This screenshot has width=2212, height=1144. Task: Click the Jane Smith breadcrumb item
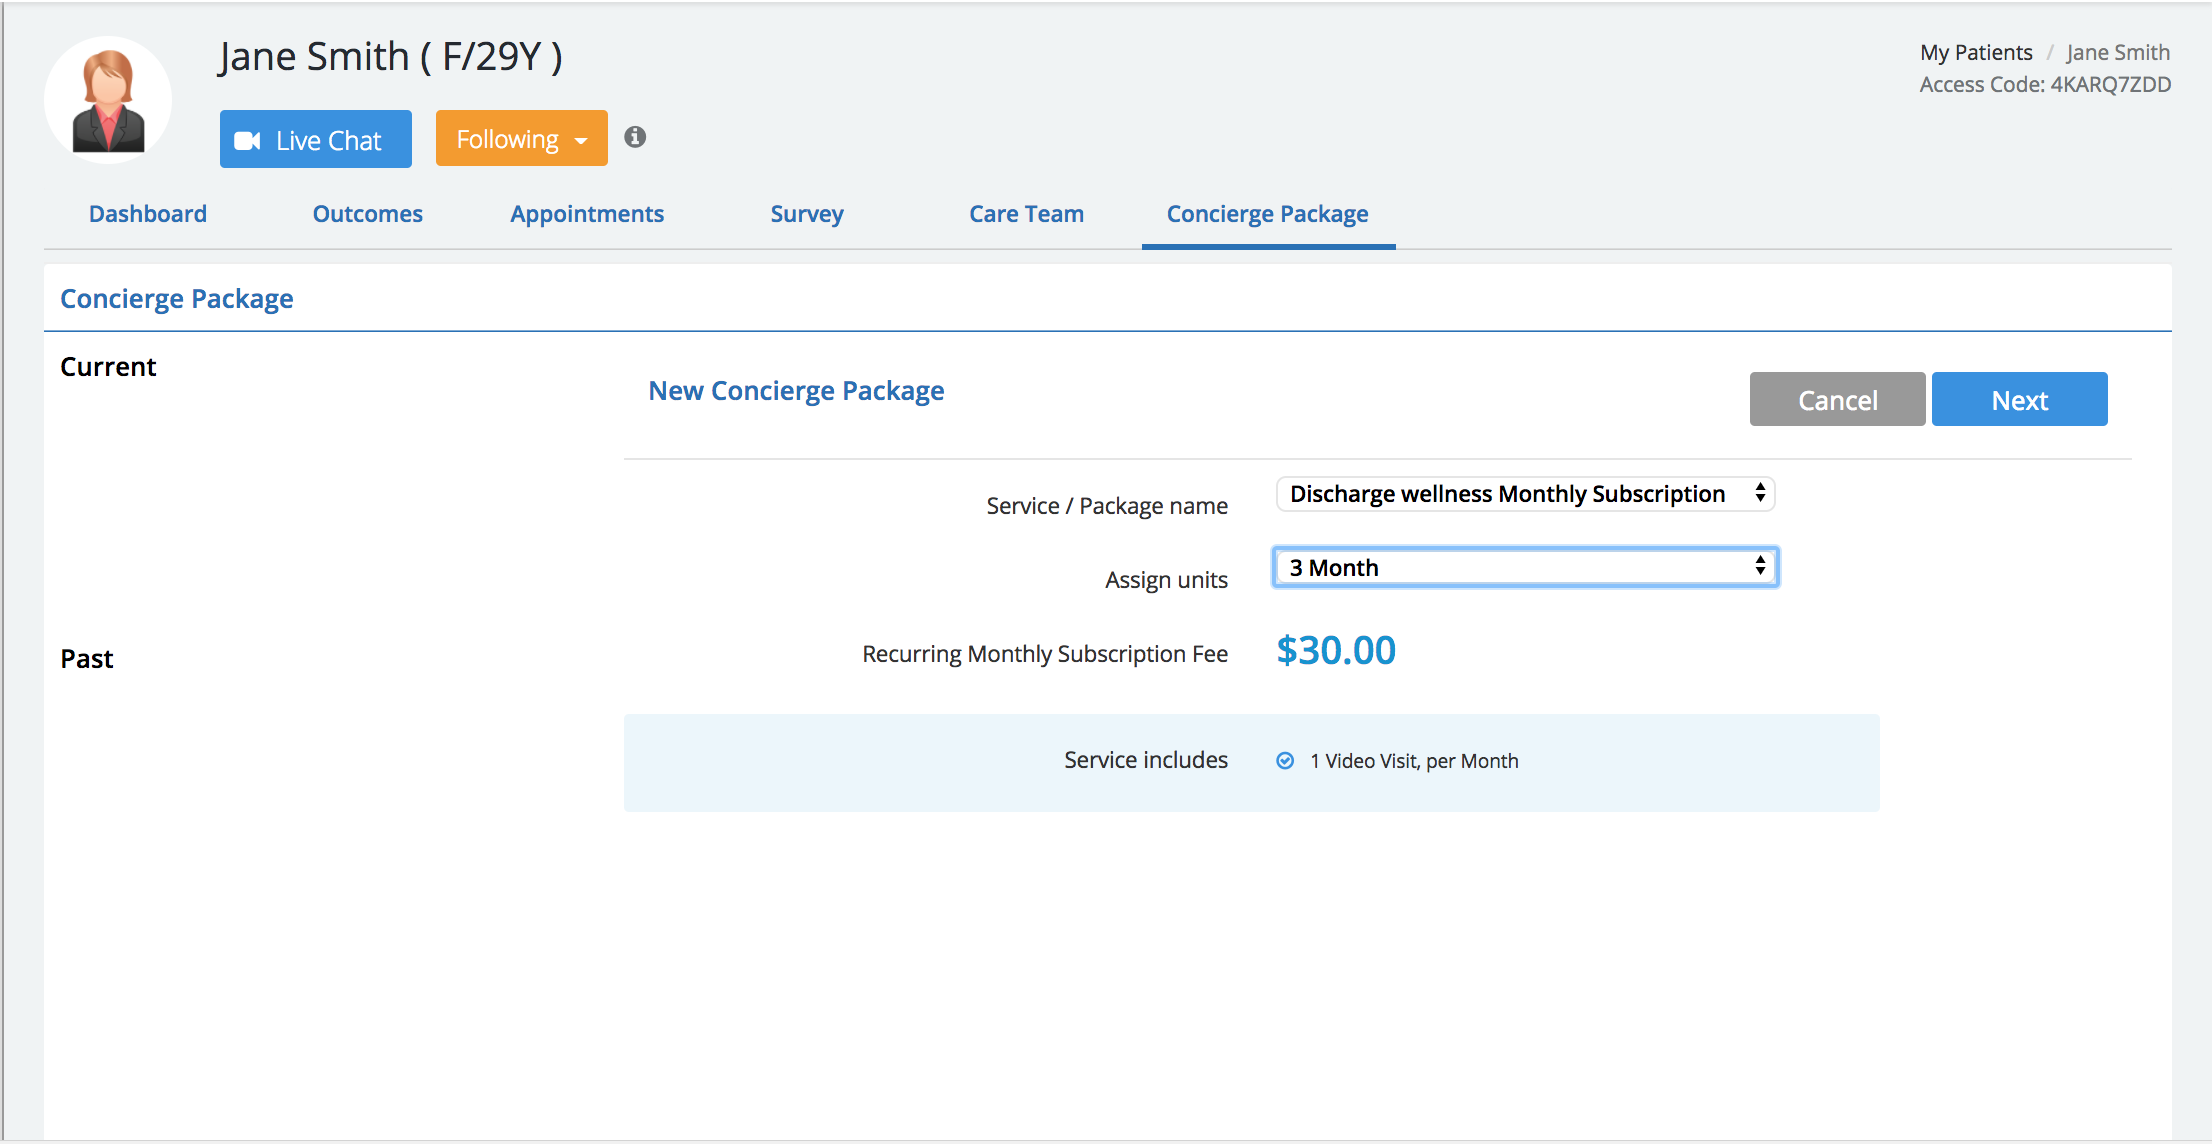coord(2118,52)
